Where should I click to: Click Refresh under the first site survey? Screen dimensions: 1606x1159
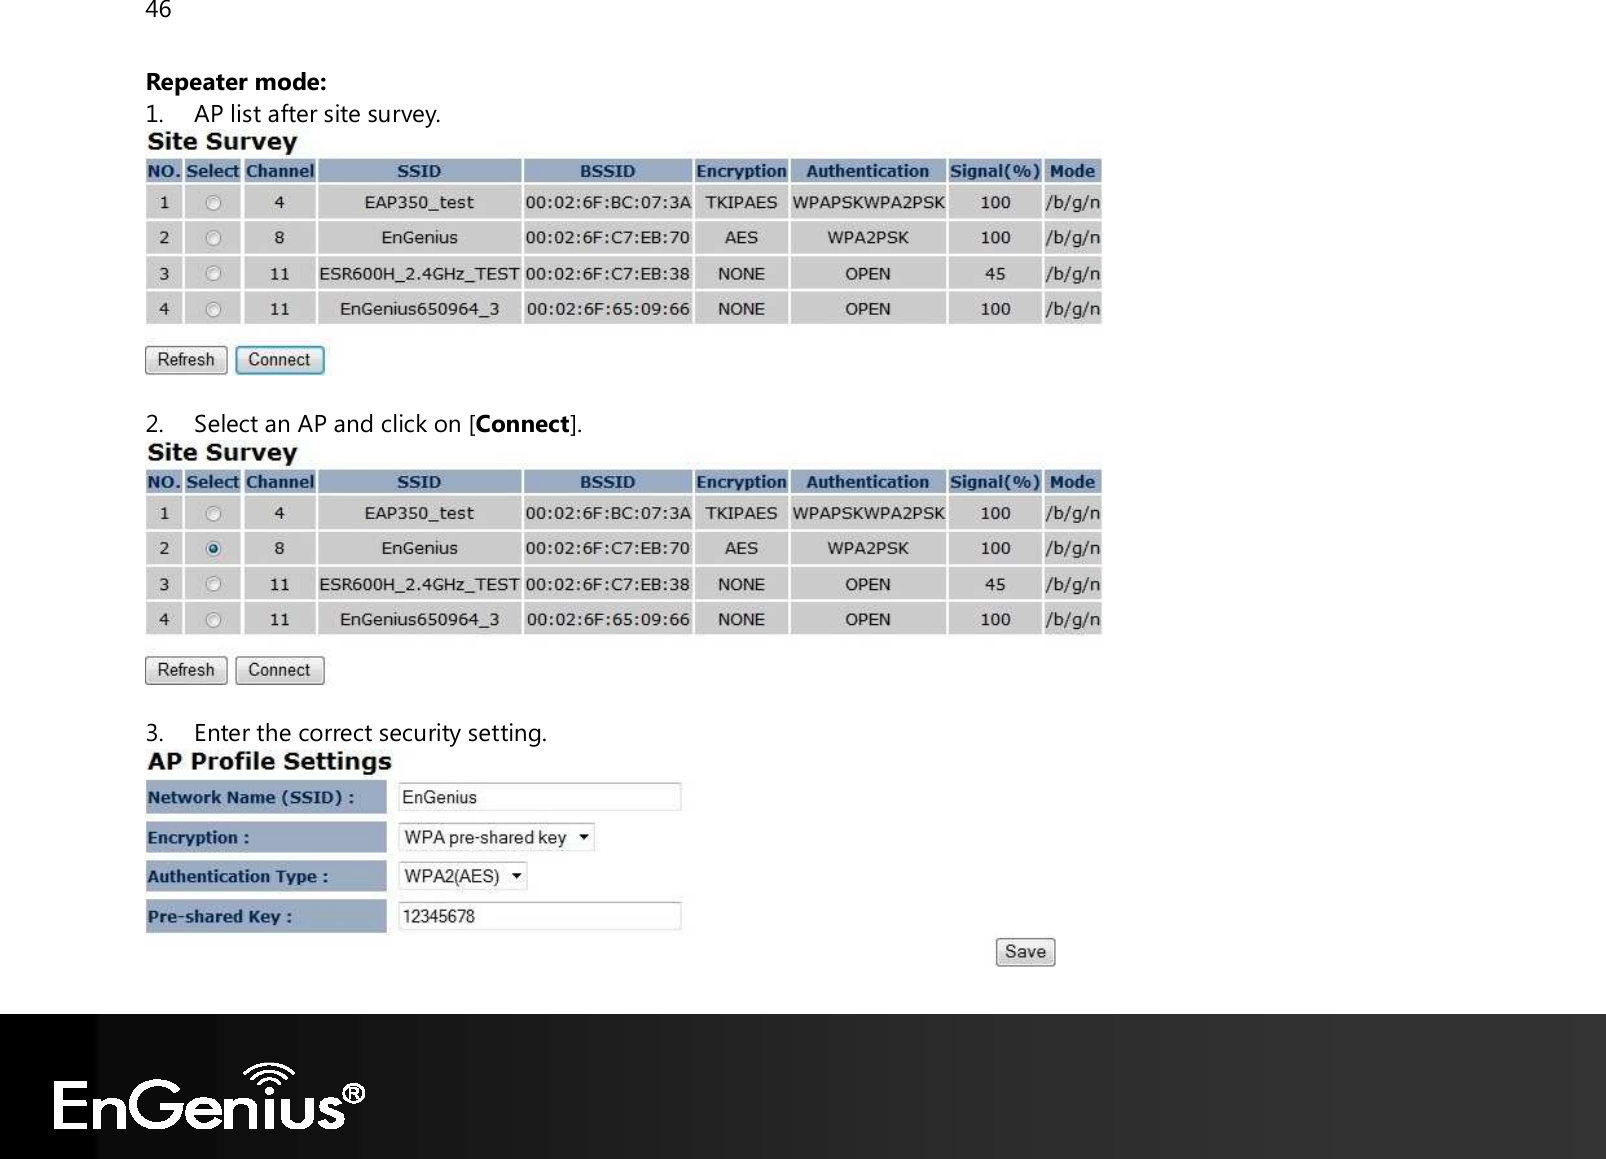[x=186, y=360]
